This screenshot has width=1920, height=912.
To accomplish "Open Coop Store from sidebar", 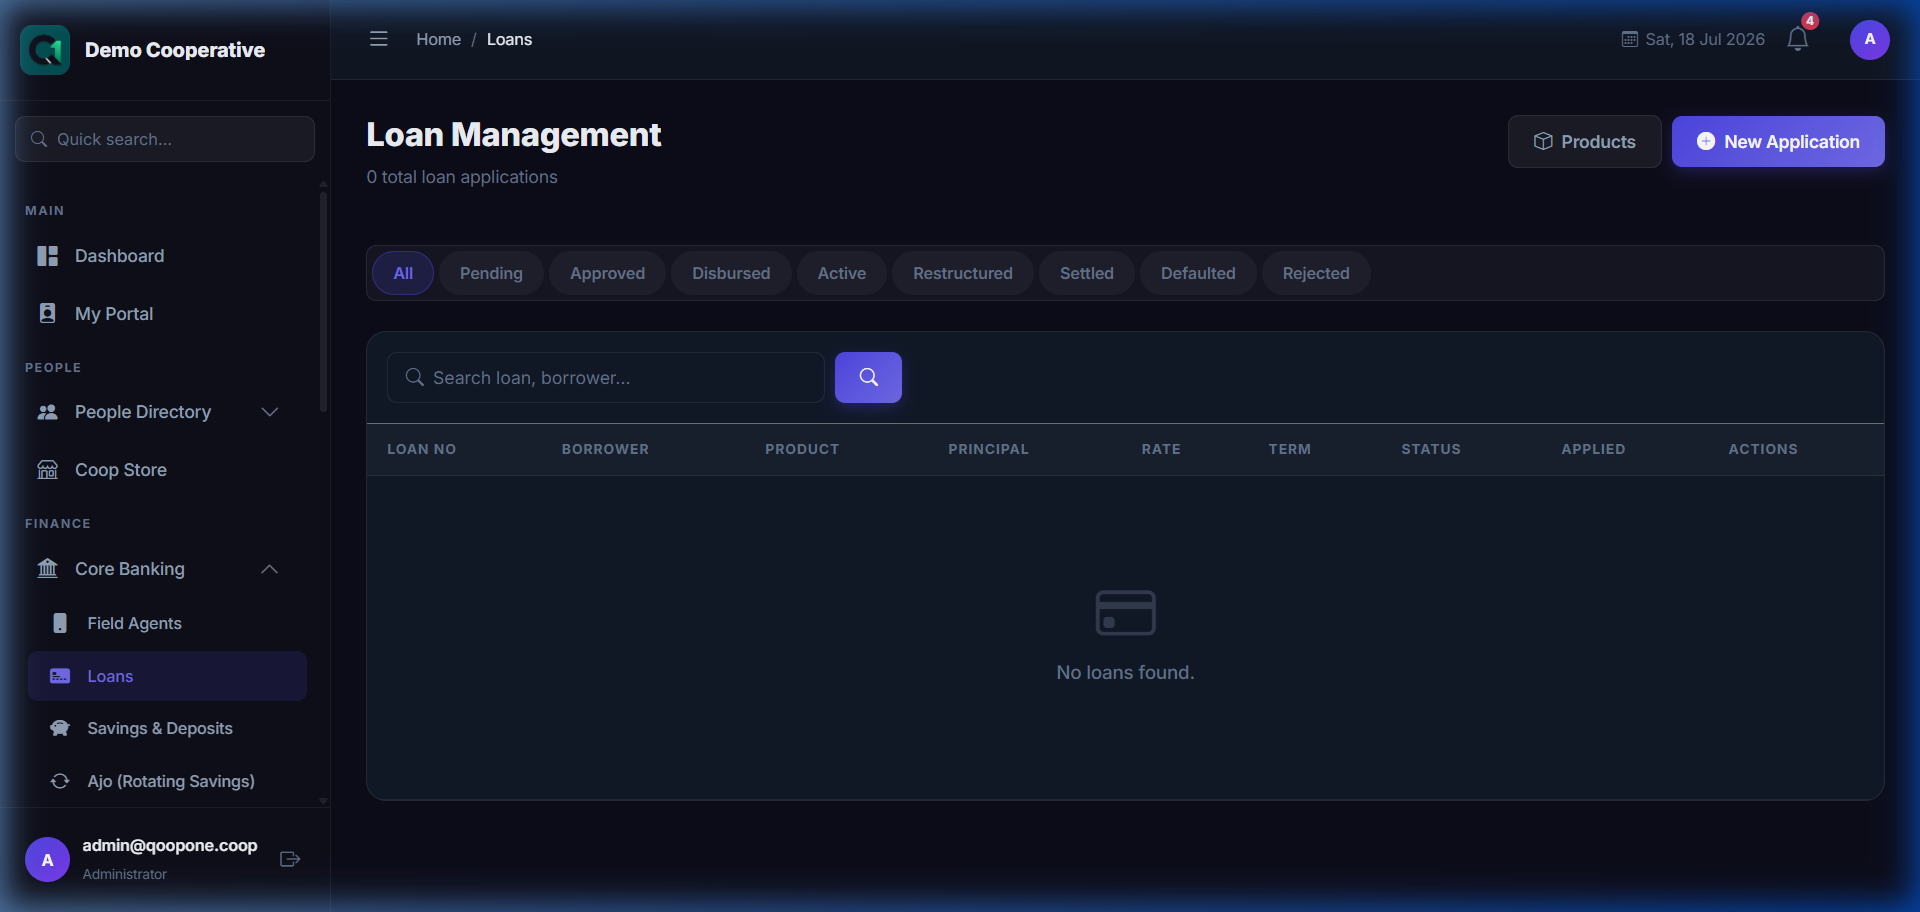I will pyautogui.click(x=166, y=470).
